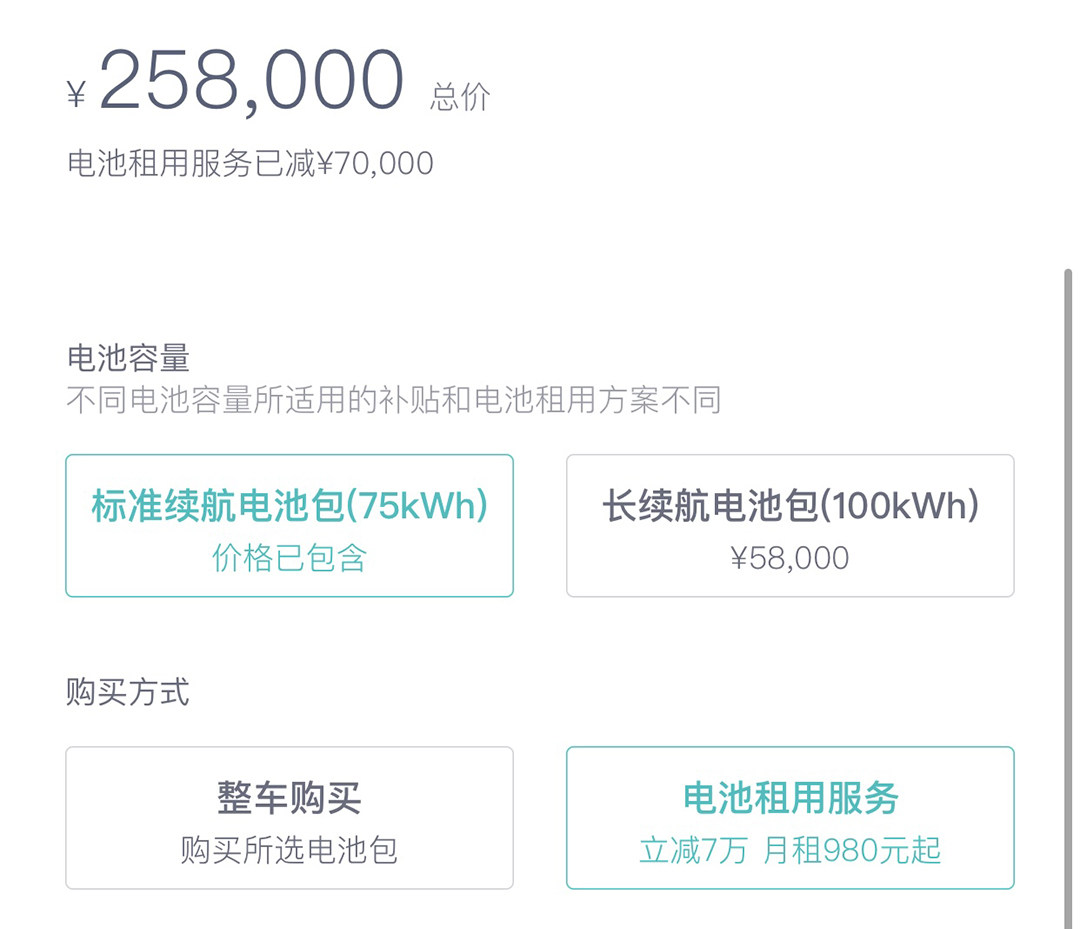Tap the 购买所选电池包 subtitle
Image resolution: width=1080 pixels, height=929 pixels.
289,850
